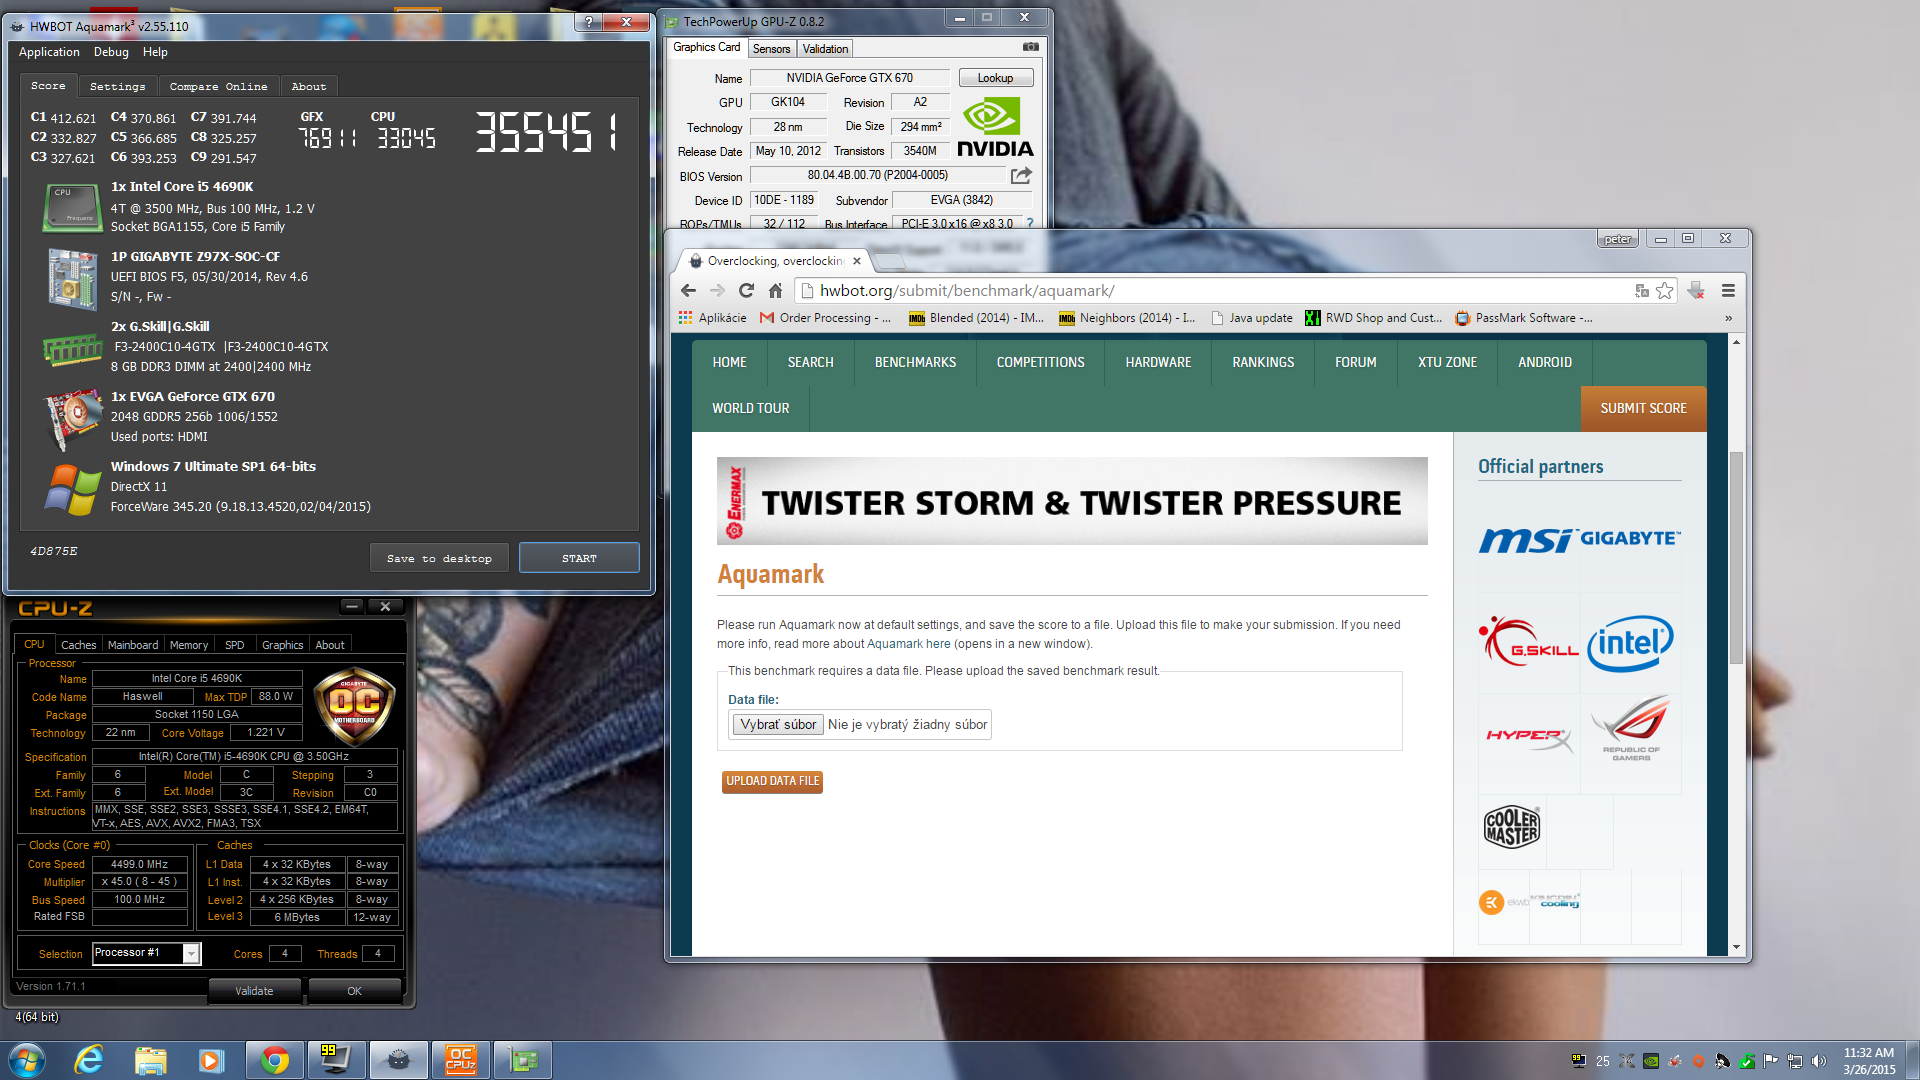Reload the hwbot page in Chrome
The width and height of the screenshot is (1920, 1080).
tap(746, 291)
